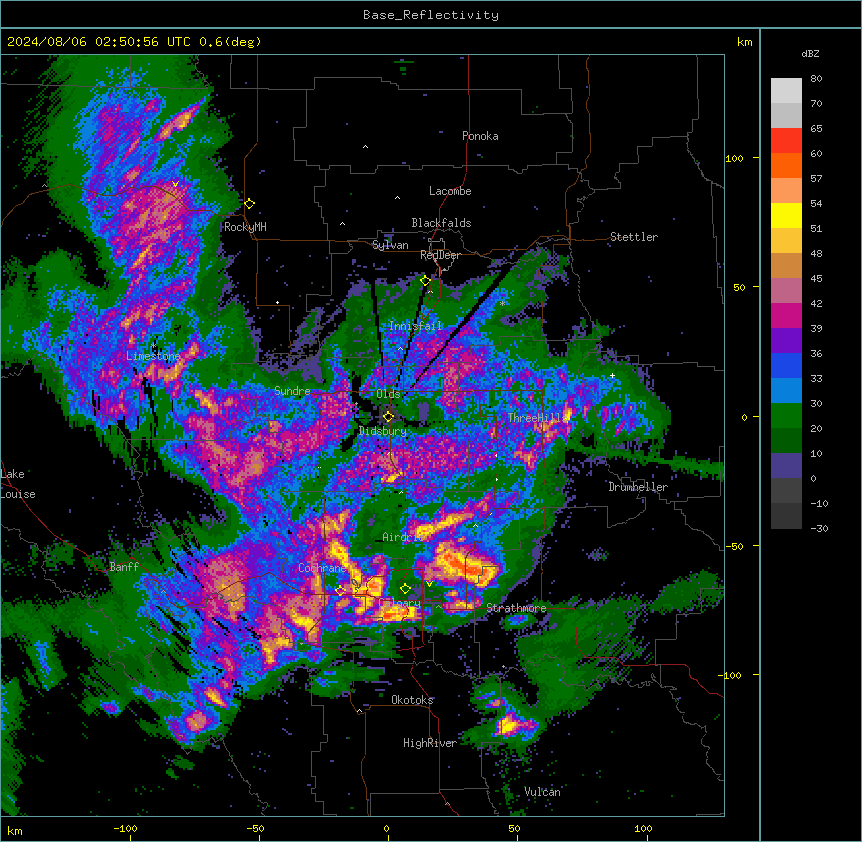Select the -50 tick label on the right axis
The height and width of the screenshot is (842, 862).
point(734,546)
